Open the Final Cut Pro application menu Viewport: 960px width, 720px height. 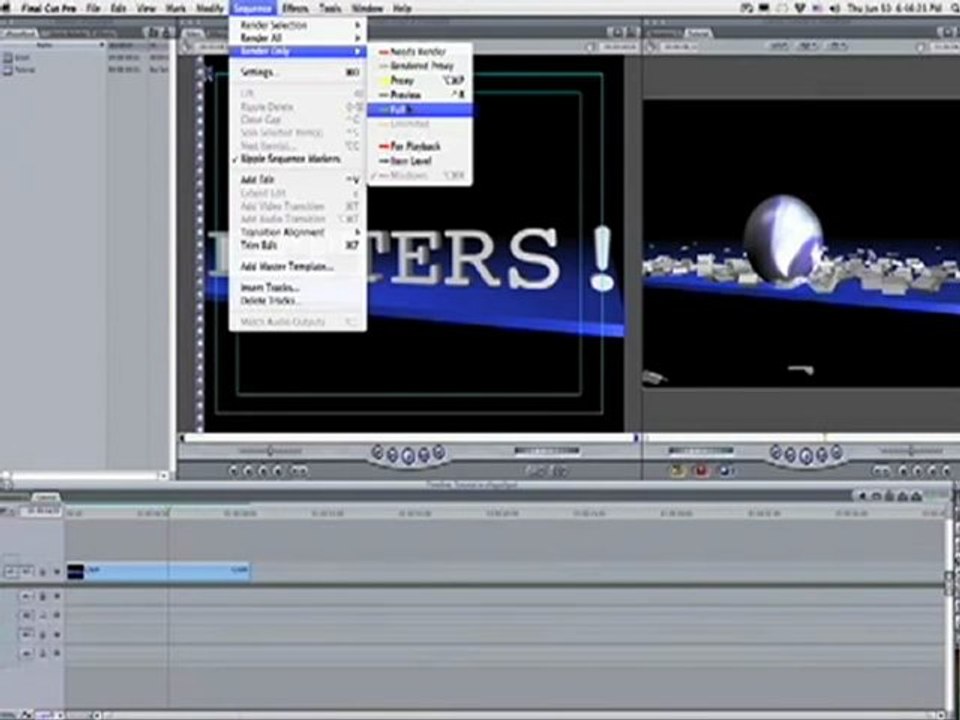(x=49, y=8)
